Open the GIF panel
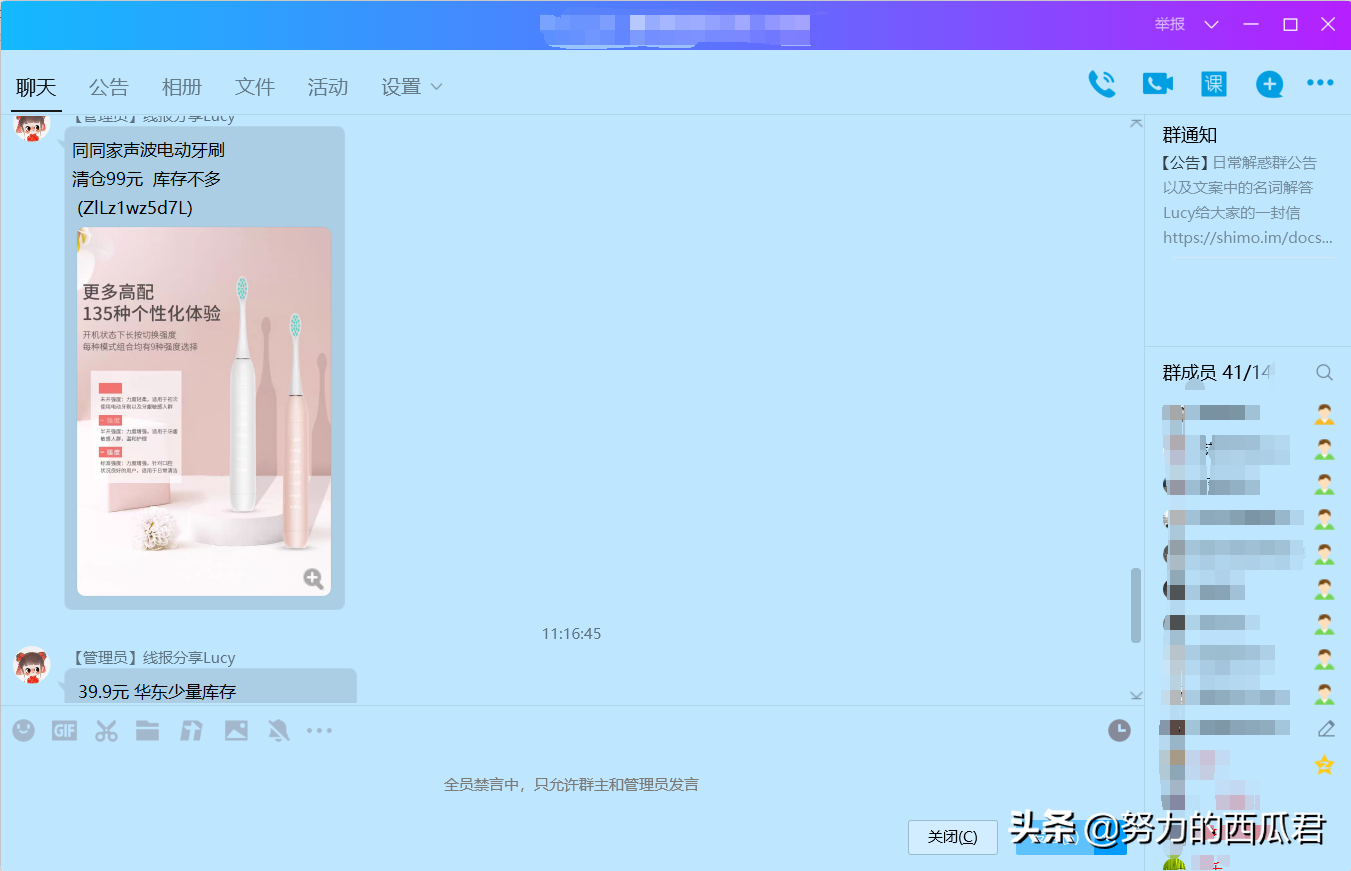This screenshot has height=871, width=1351. click(x=64, y=730)
